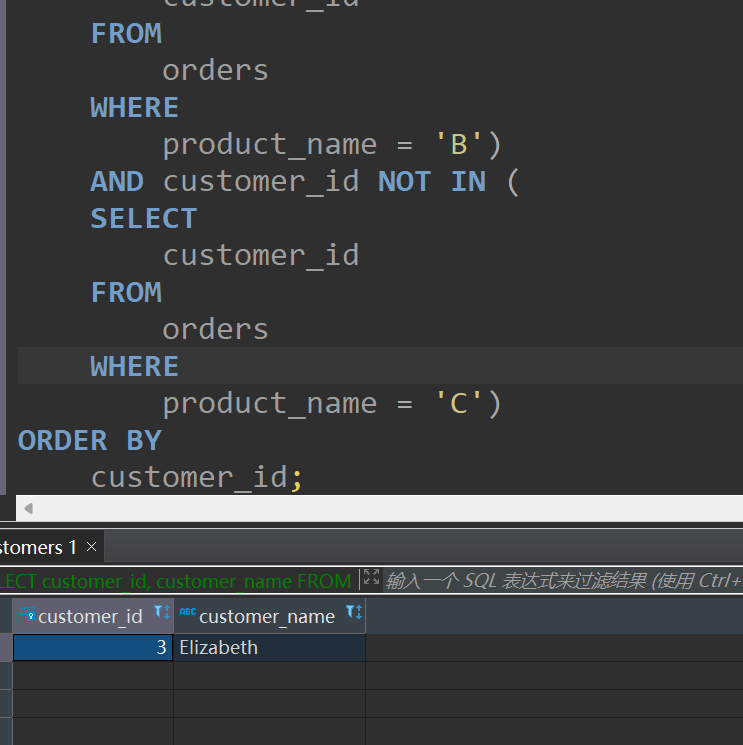Click the numeric type icon on customer_id header
The width and height of the screenshot is (743, 745).
coord(27,613)
